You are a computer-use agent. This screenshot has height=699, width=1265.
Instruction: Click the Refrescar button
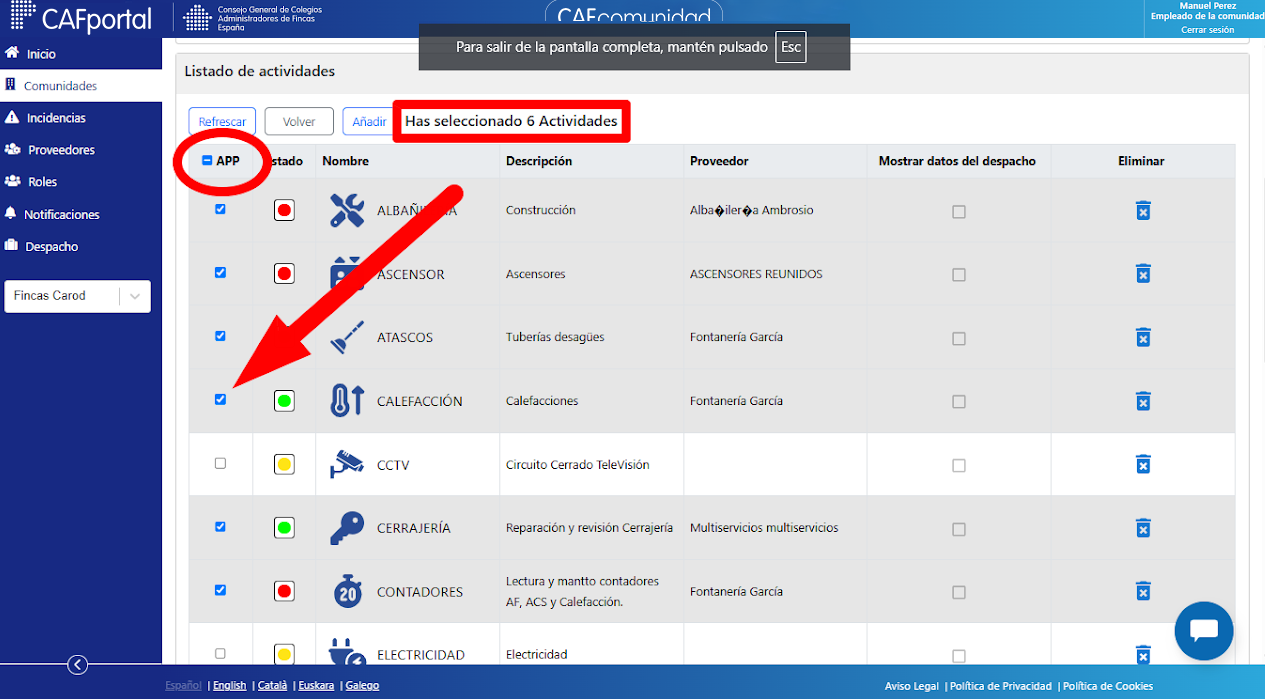(x=222, y=122)
